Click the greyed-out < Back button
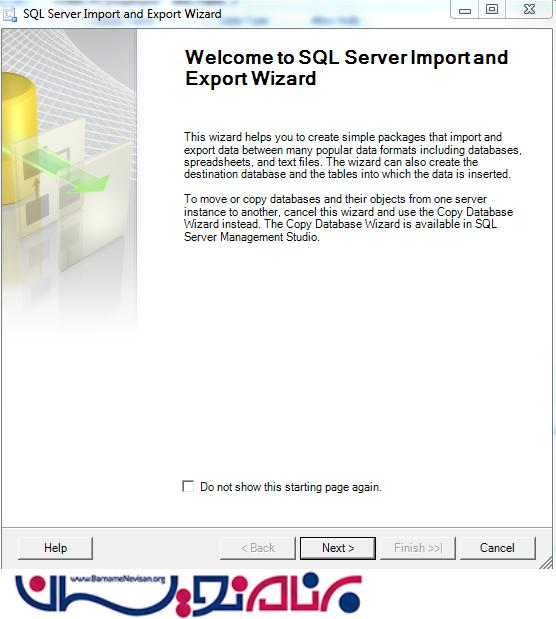 coord(257,548)
